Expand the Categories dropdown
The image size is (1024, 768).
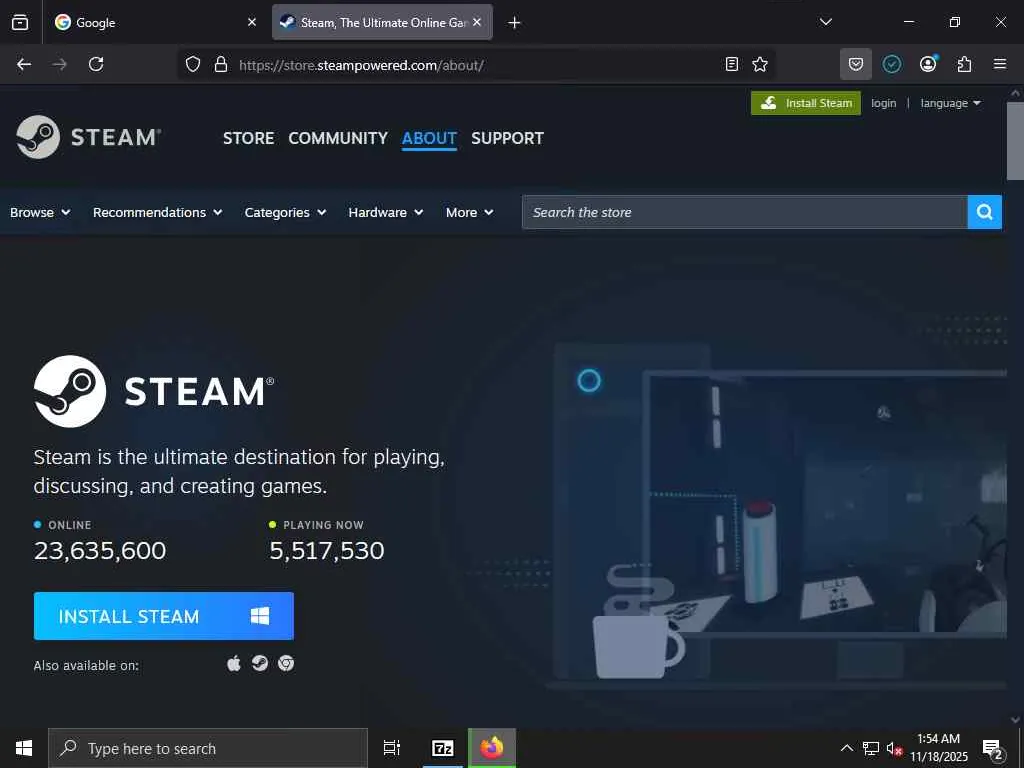[285, 212]
